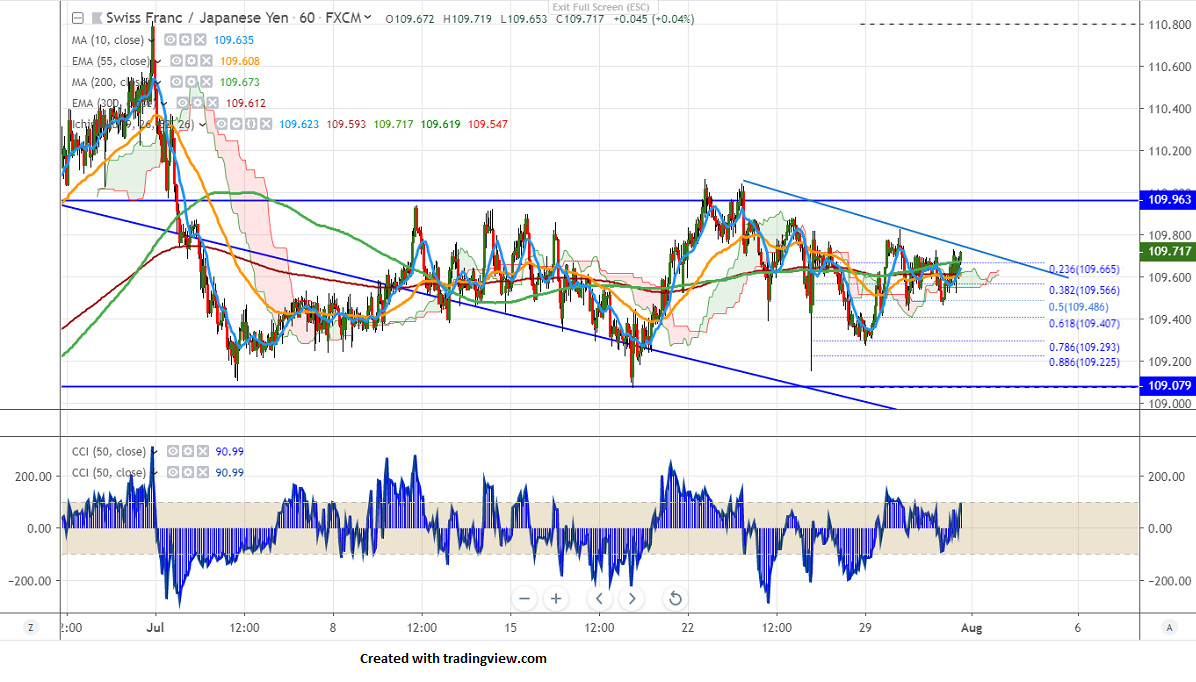Select the 109.079 price line label
Image resolution: width=1196 pixels, height=682 pixels.
point(1168,386)
